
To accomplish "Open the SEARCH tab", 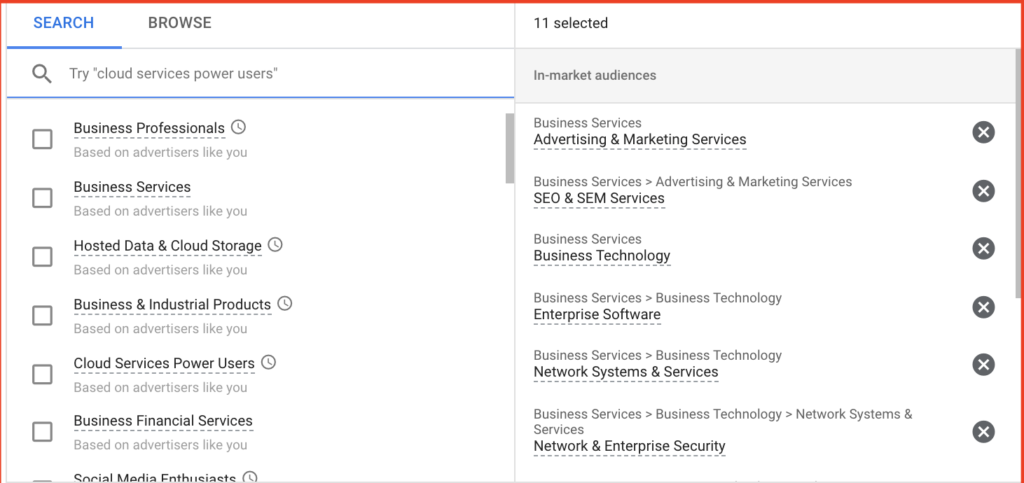I will 64,23.
